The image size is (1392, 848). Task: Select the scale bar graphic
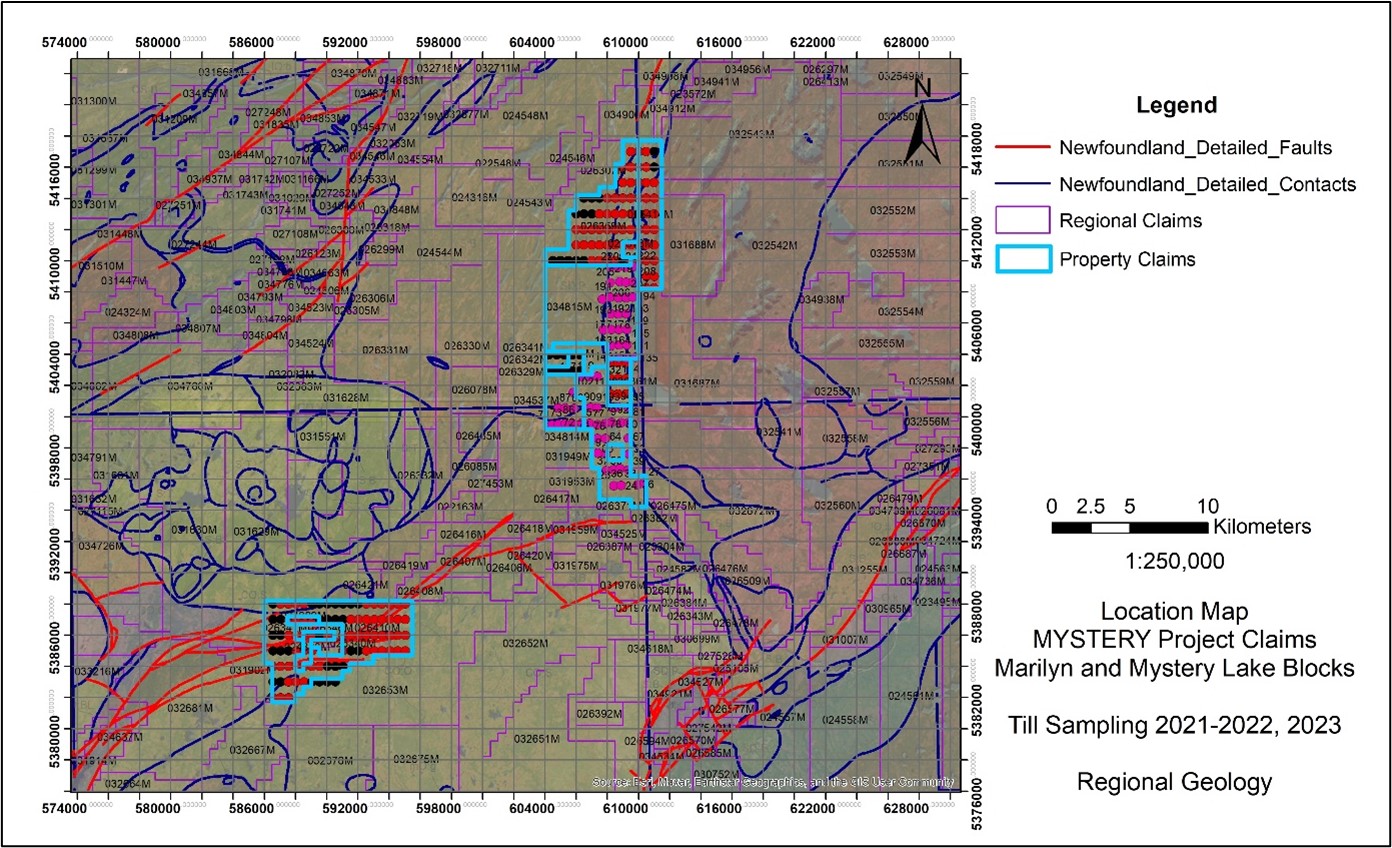(x=1129, y=527)
